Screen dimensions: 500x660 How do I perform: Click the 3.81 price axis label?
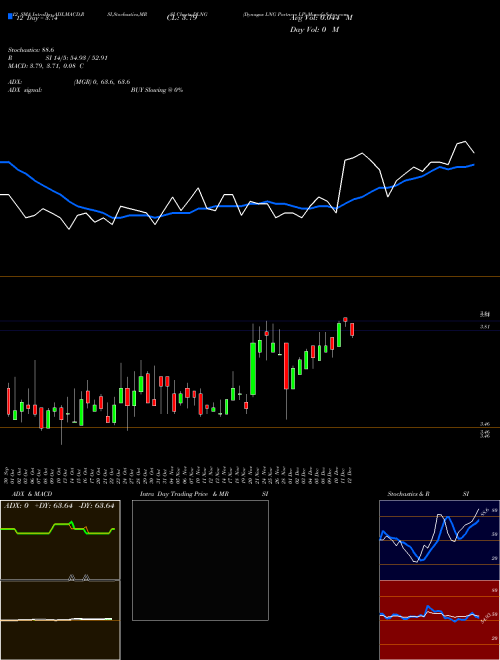484,327
